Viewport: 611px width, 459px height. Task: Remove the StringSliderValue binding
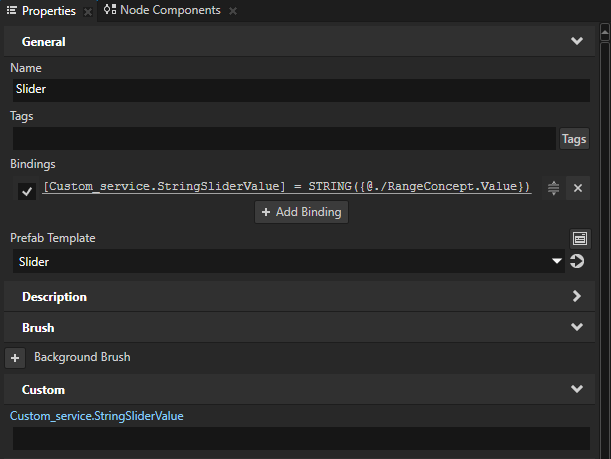point(578,188)
